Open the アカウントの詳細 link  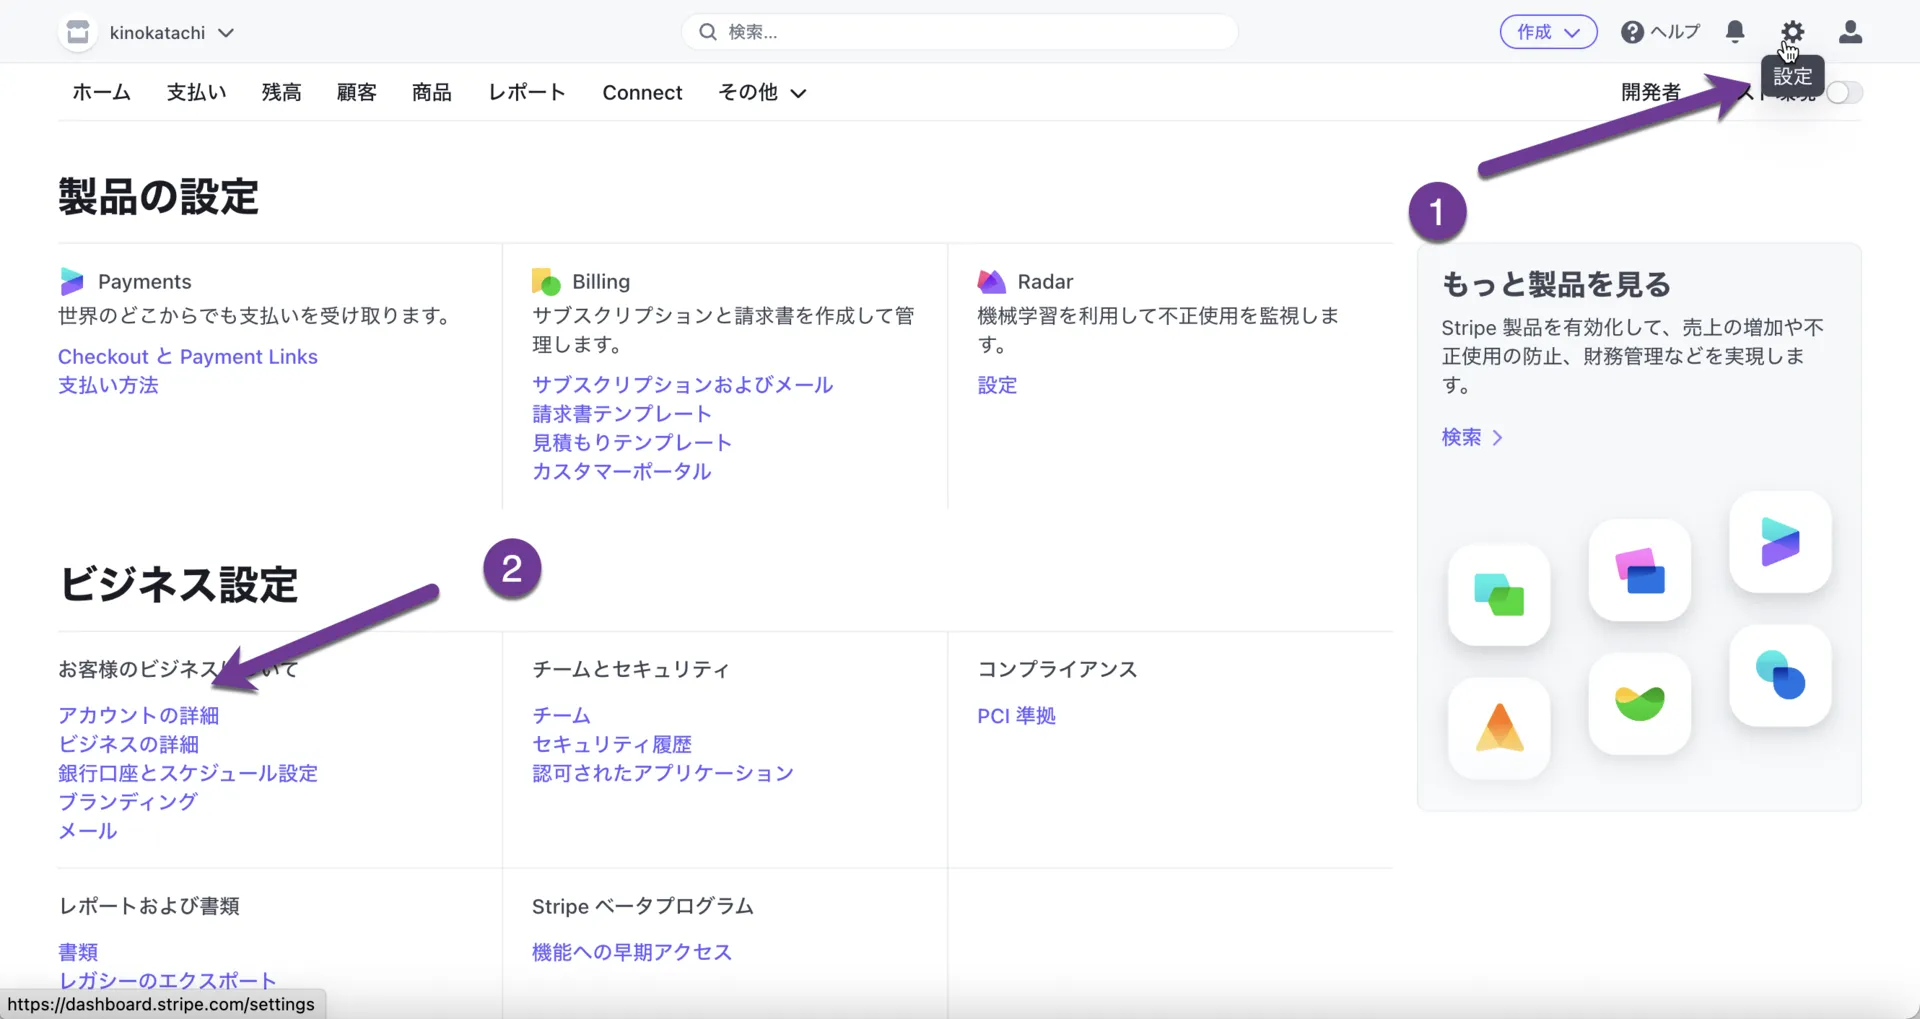138,716
